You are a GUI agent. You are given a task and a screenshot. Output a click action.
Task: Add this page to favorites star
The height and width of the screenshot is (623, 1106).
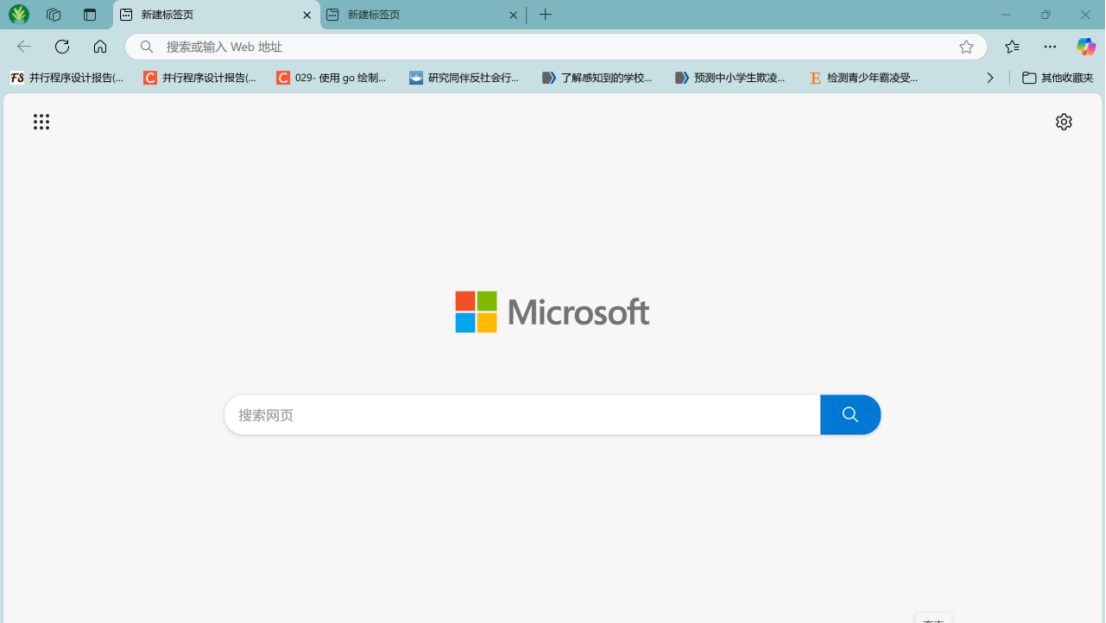(966, 47)
